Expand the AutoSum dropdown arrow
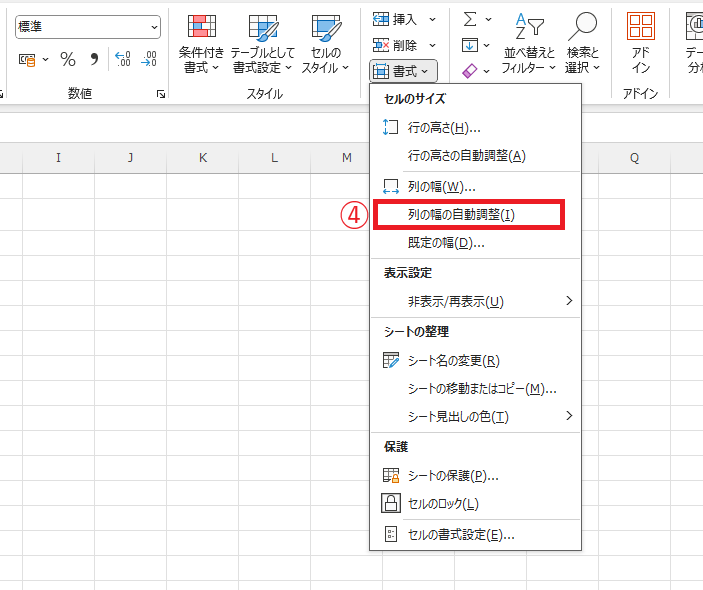Screen dimensions: 703x590 coord(489,19)
